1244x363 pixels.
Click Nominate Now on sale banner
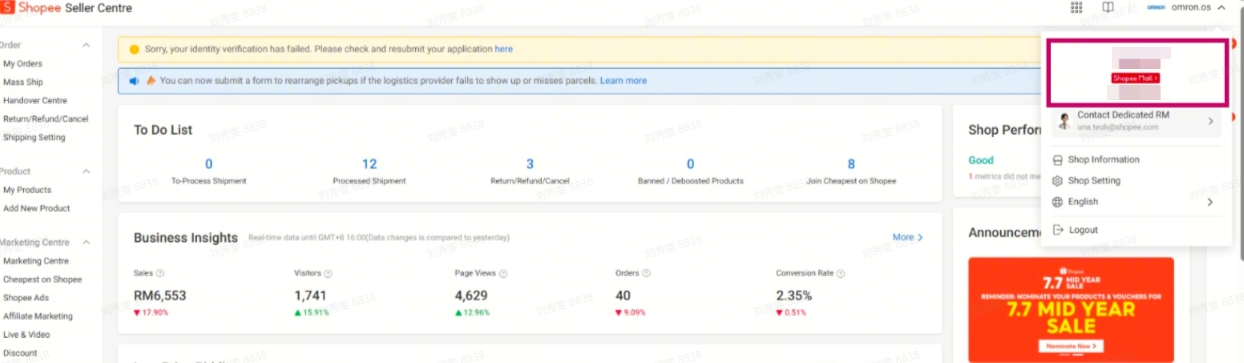coord(1072,346)
